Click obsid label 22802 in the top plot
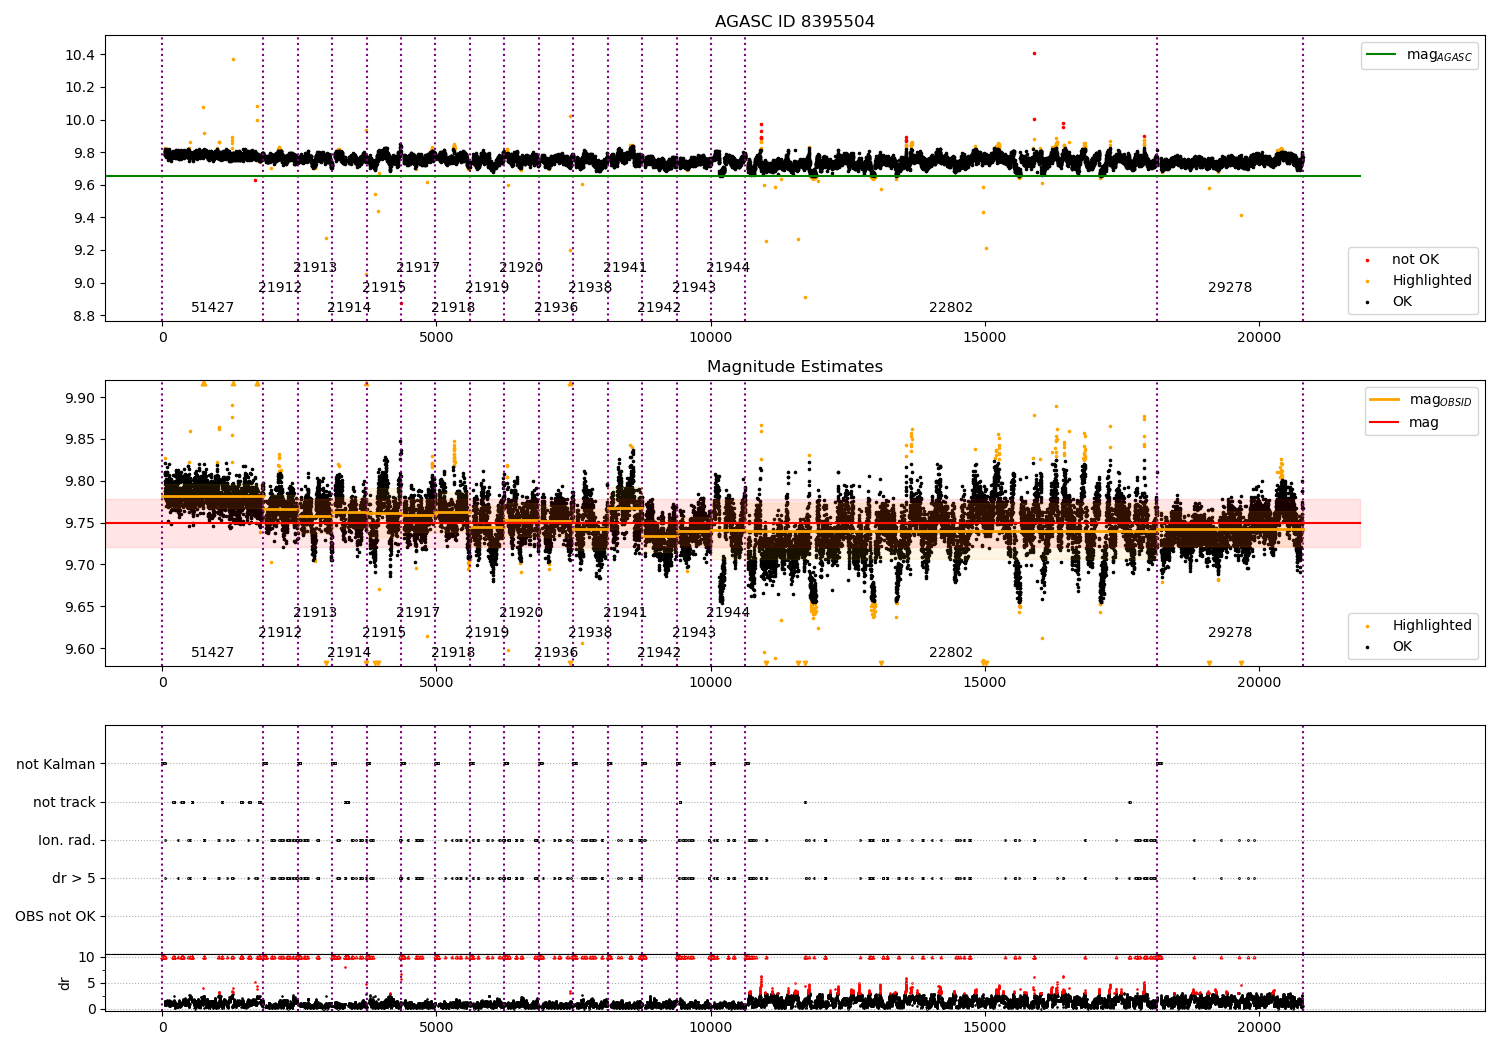This screenshot has width=1500, height=1050. coord(951,307)
